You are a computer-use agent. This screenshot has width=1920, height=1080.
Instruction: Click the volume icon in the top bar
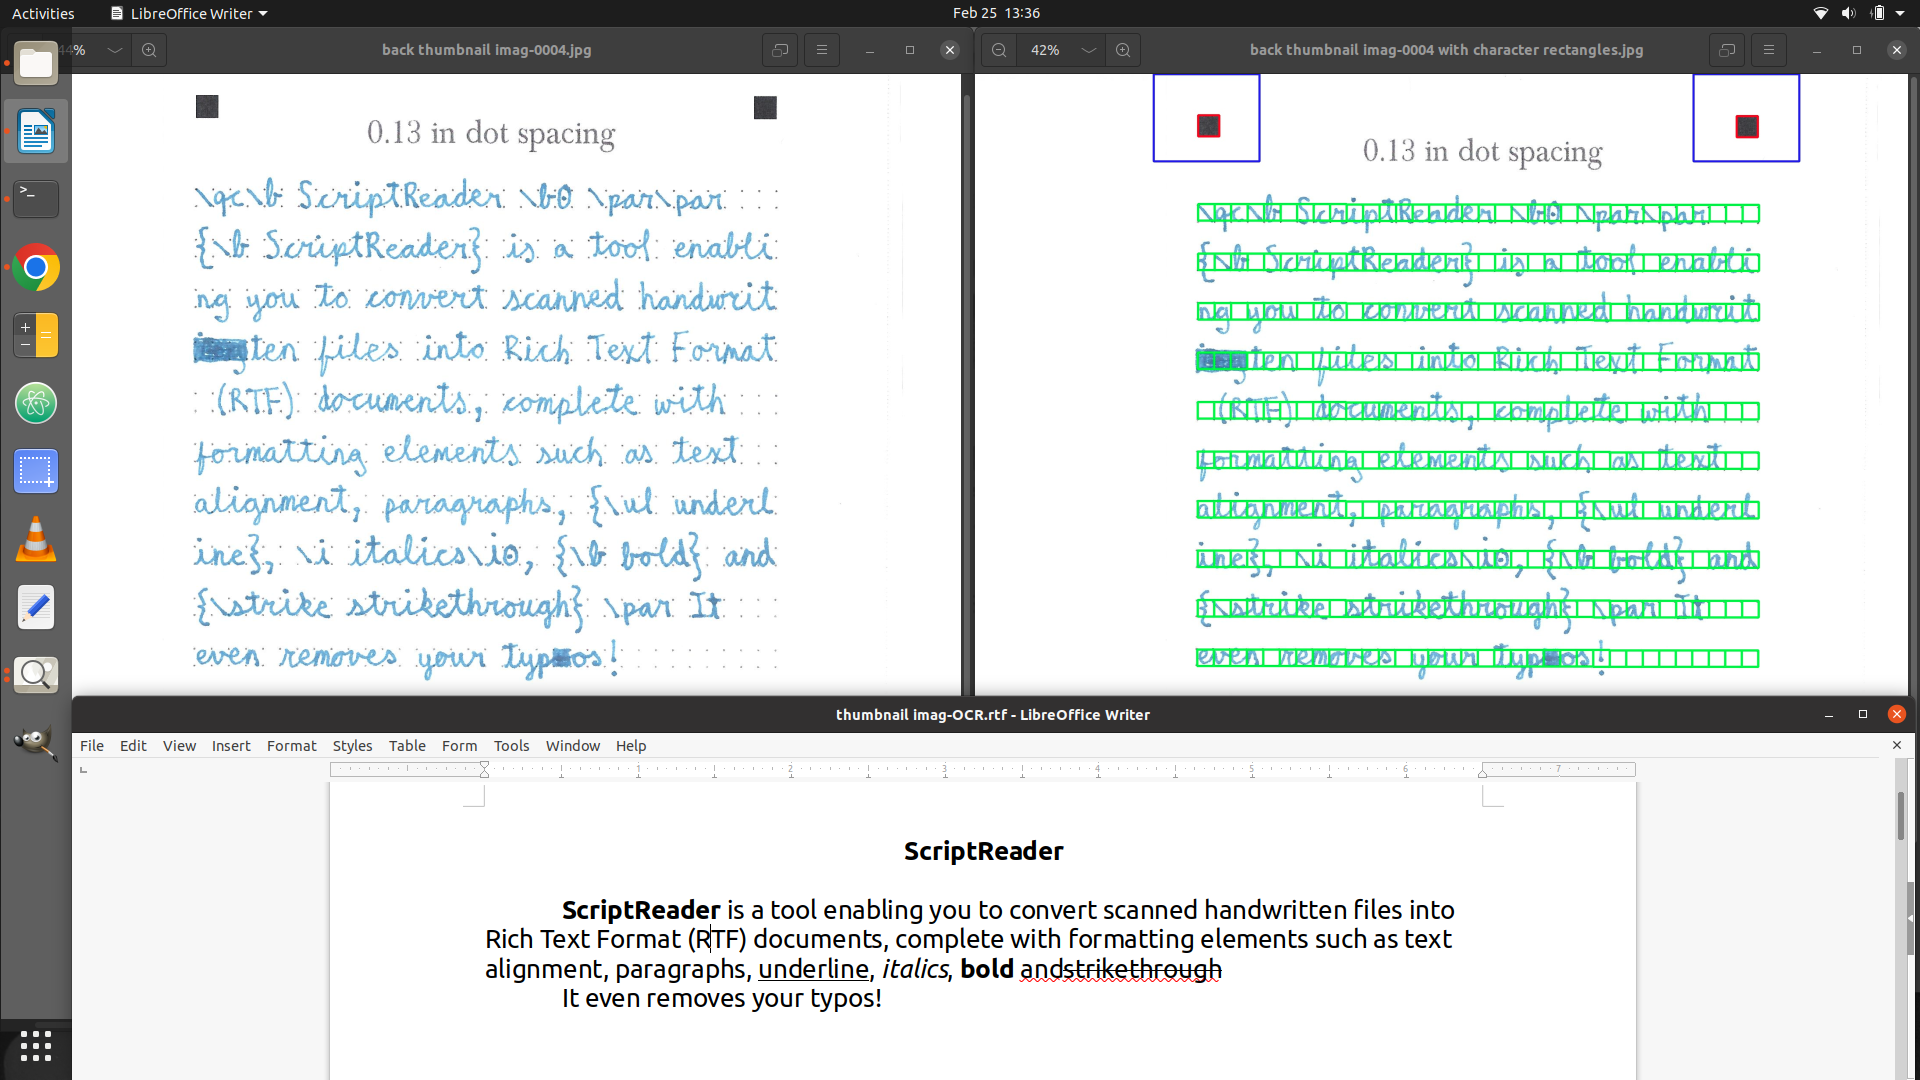tap(1848, 13)
